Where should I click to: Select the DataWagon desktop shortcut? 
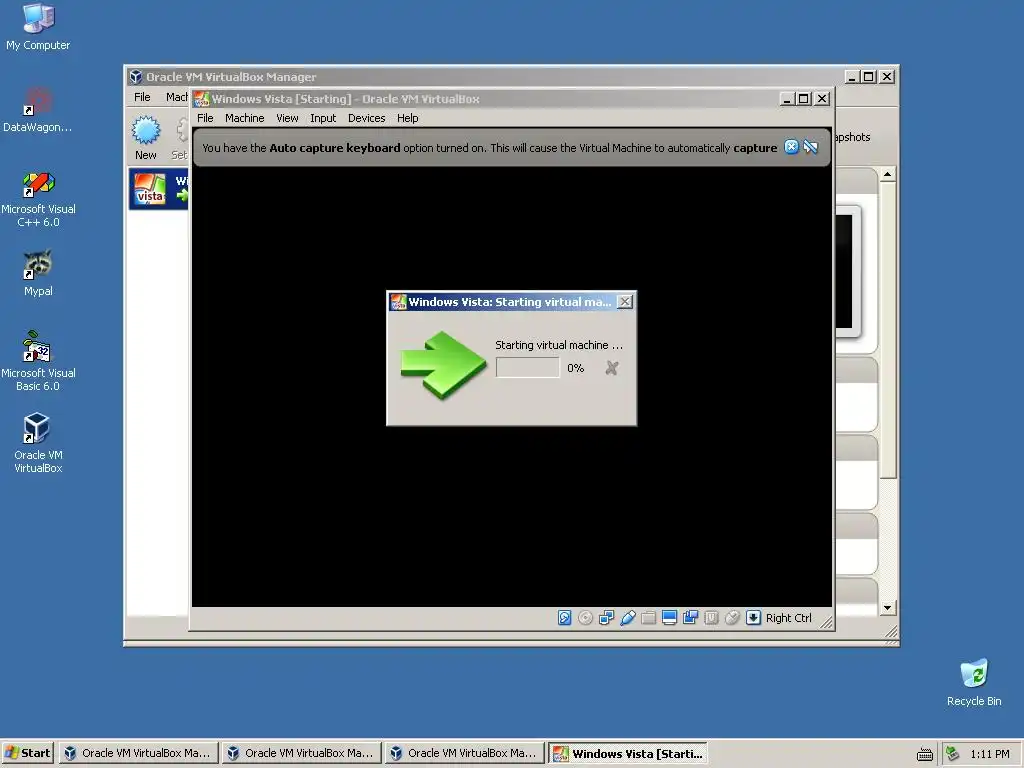click(x=37, y=110)
